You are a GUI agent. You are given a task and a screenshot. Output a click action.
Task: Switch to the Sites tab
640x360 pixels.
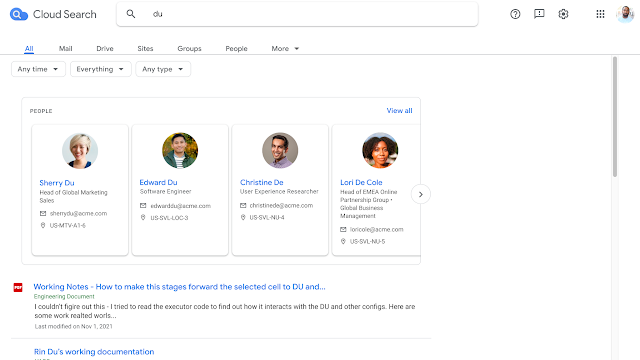click(145, 49)
